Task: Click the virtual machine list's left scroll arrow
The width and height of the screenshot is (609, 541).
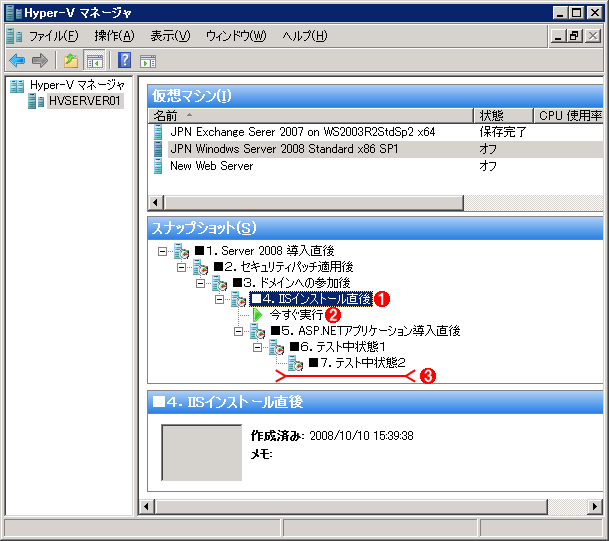Action: (156, 202)
